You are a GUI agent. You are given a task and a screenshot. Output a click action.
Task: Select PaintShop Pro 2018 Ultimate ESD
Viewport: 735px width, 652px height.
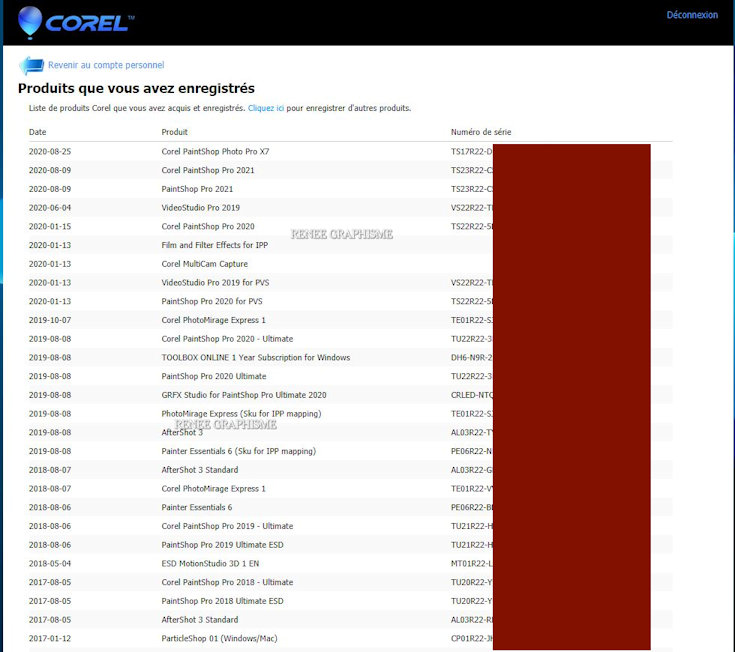[222, 601]
